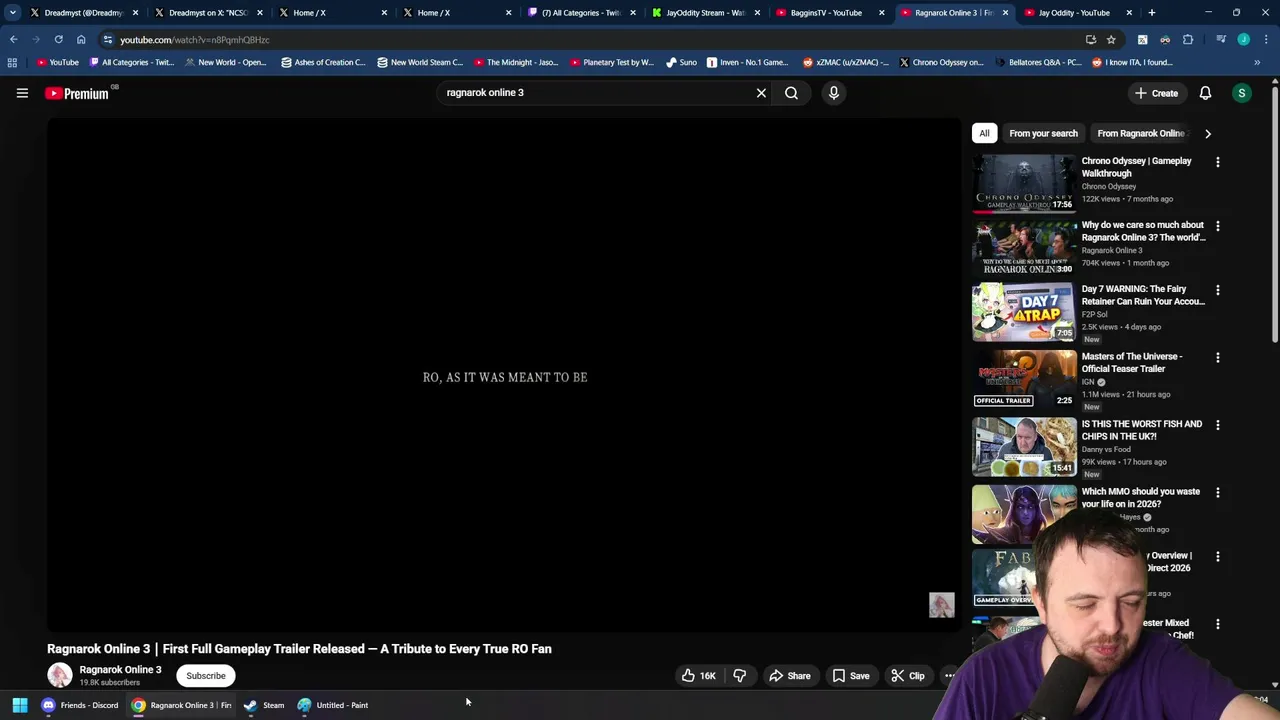Image resolution: width=1280 pixels, height=720 pixels.
Task: Open the YouTube account avatar menu
Action: [1242, 93]
